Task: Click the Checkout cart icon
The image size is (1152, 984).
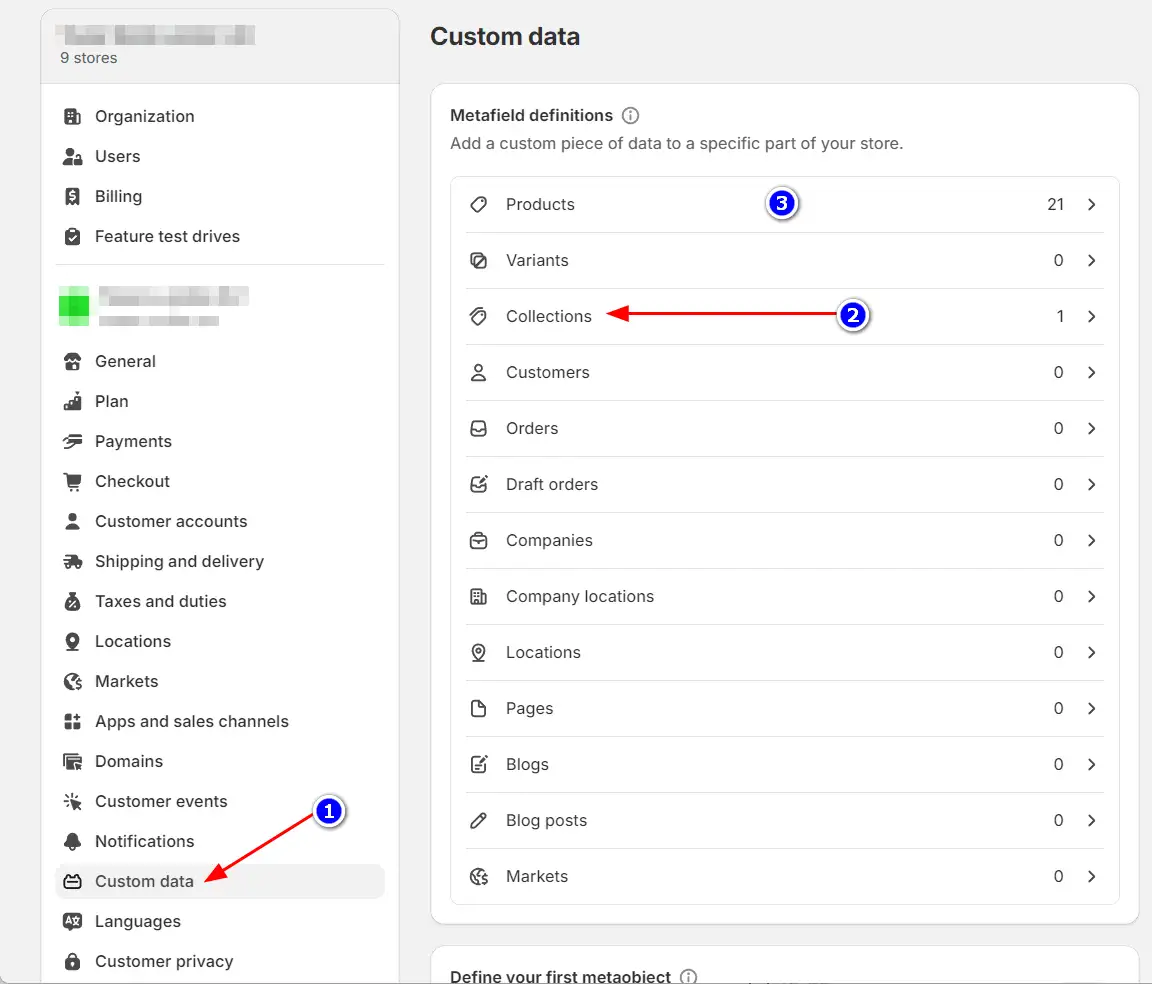Action: click(72, 481)
